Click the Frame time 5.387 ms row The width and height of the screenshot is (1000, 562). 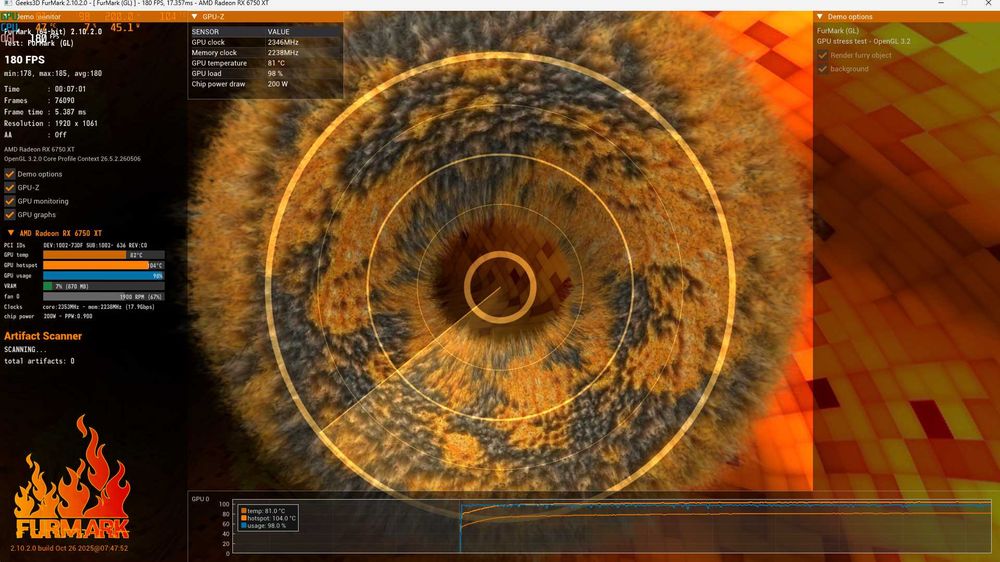[45, 112]
